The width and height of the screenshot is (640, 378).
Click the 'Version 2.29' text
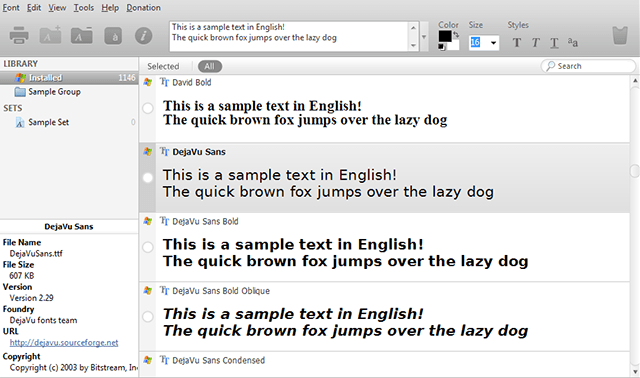tap(31, 298)
